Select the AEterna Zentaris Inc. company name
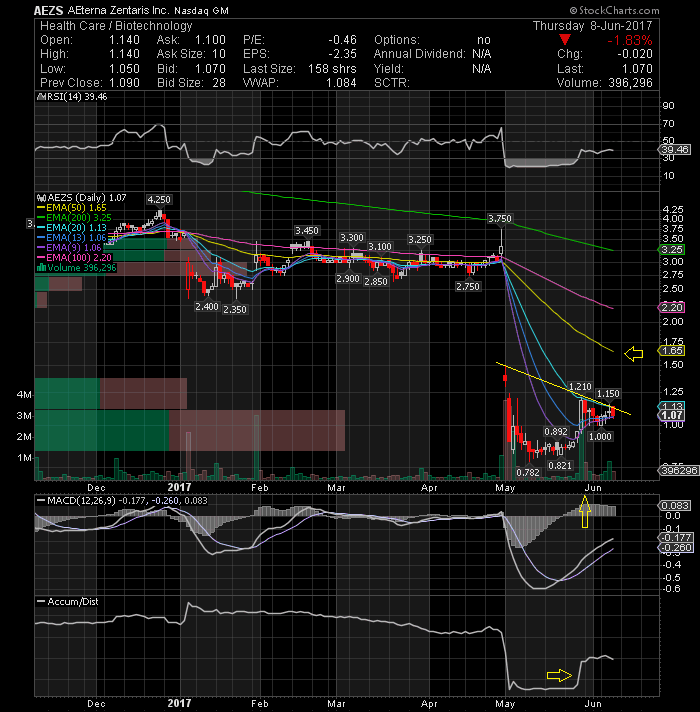 click(x=118, y=10)
